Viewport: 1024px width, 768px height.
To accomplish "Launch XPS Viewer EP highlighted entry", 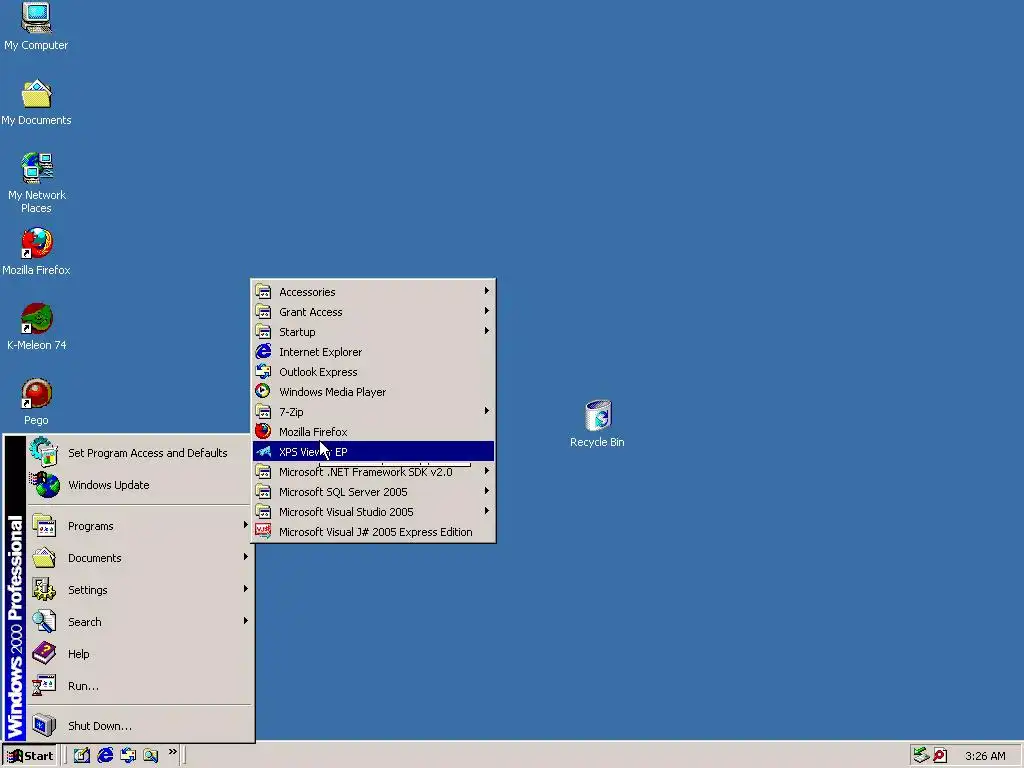I will pos(374,452).
